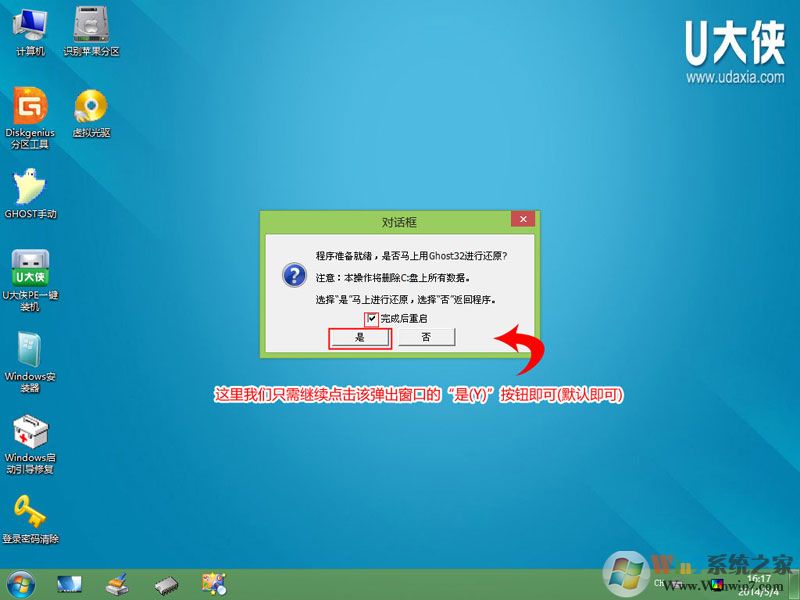Launch the Apple partition identification tool
800x600 pixels.
tap(90, 25)
